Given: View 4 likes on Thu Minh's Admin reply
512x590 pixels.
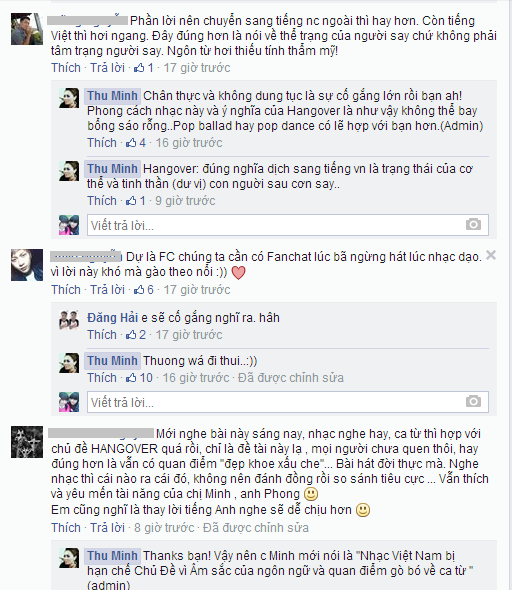Looking at the screenshot, I should click(x=135, y=143).
